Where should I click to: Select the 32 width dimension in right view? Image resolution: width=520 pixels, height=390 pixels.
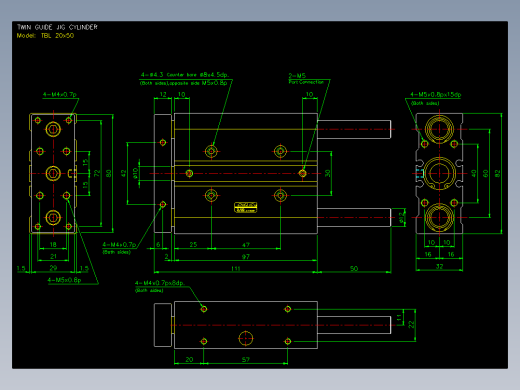point(439,266)
